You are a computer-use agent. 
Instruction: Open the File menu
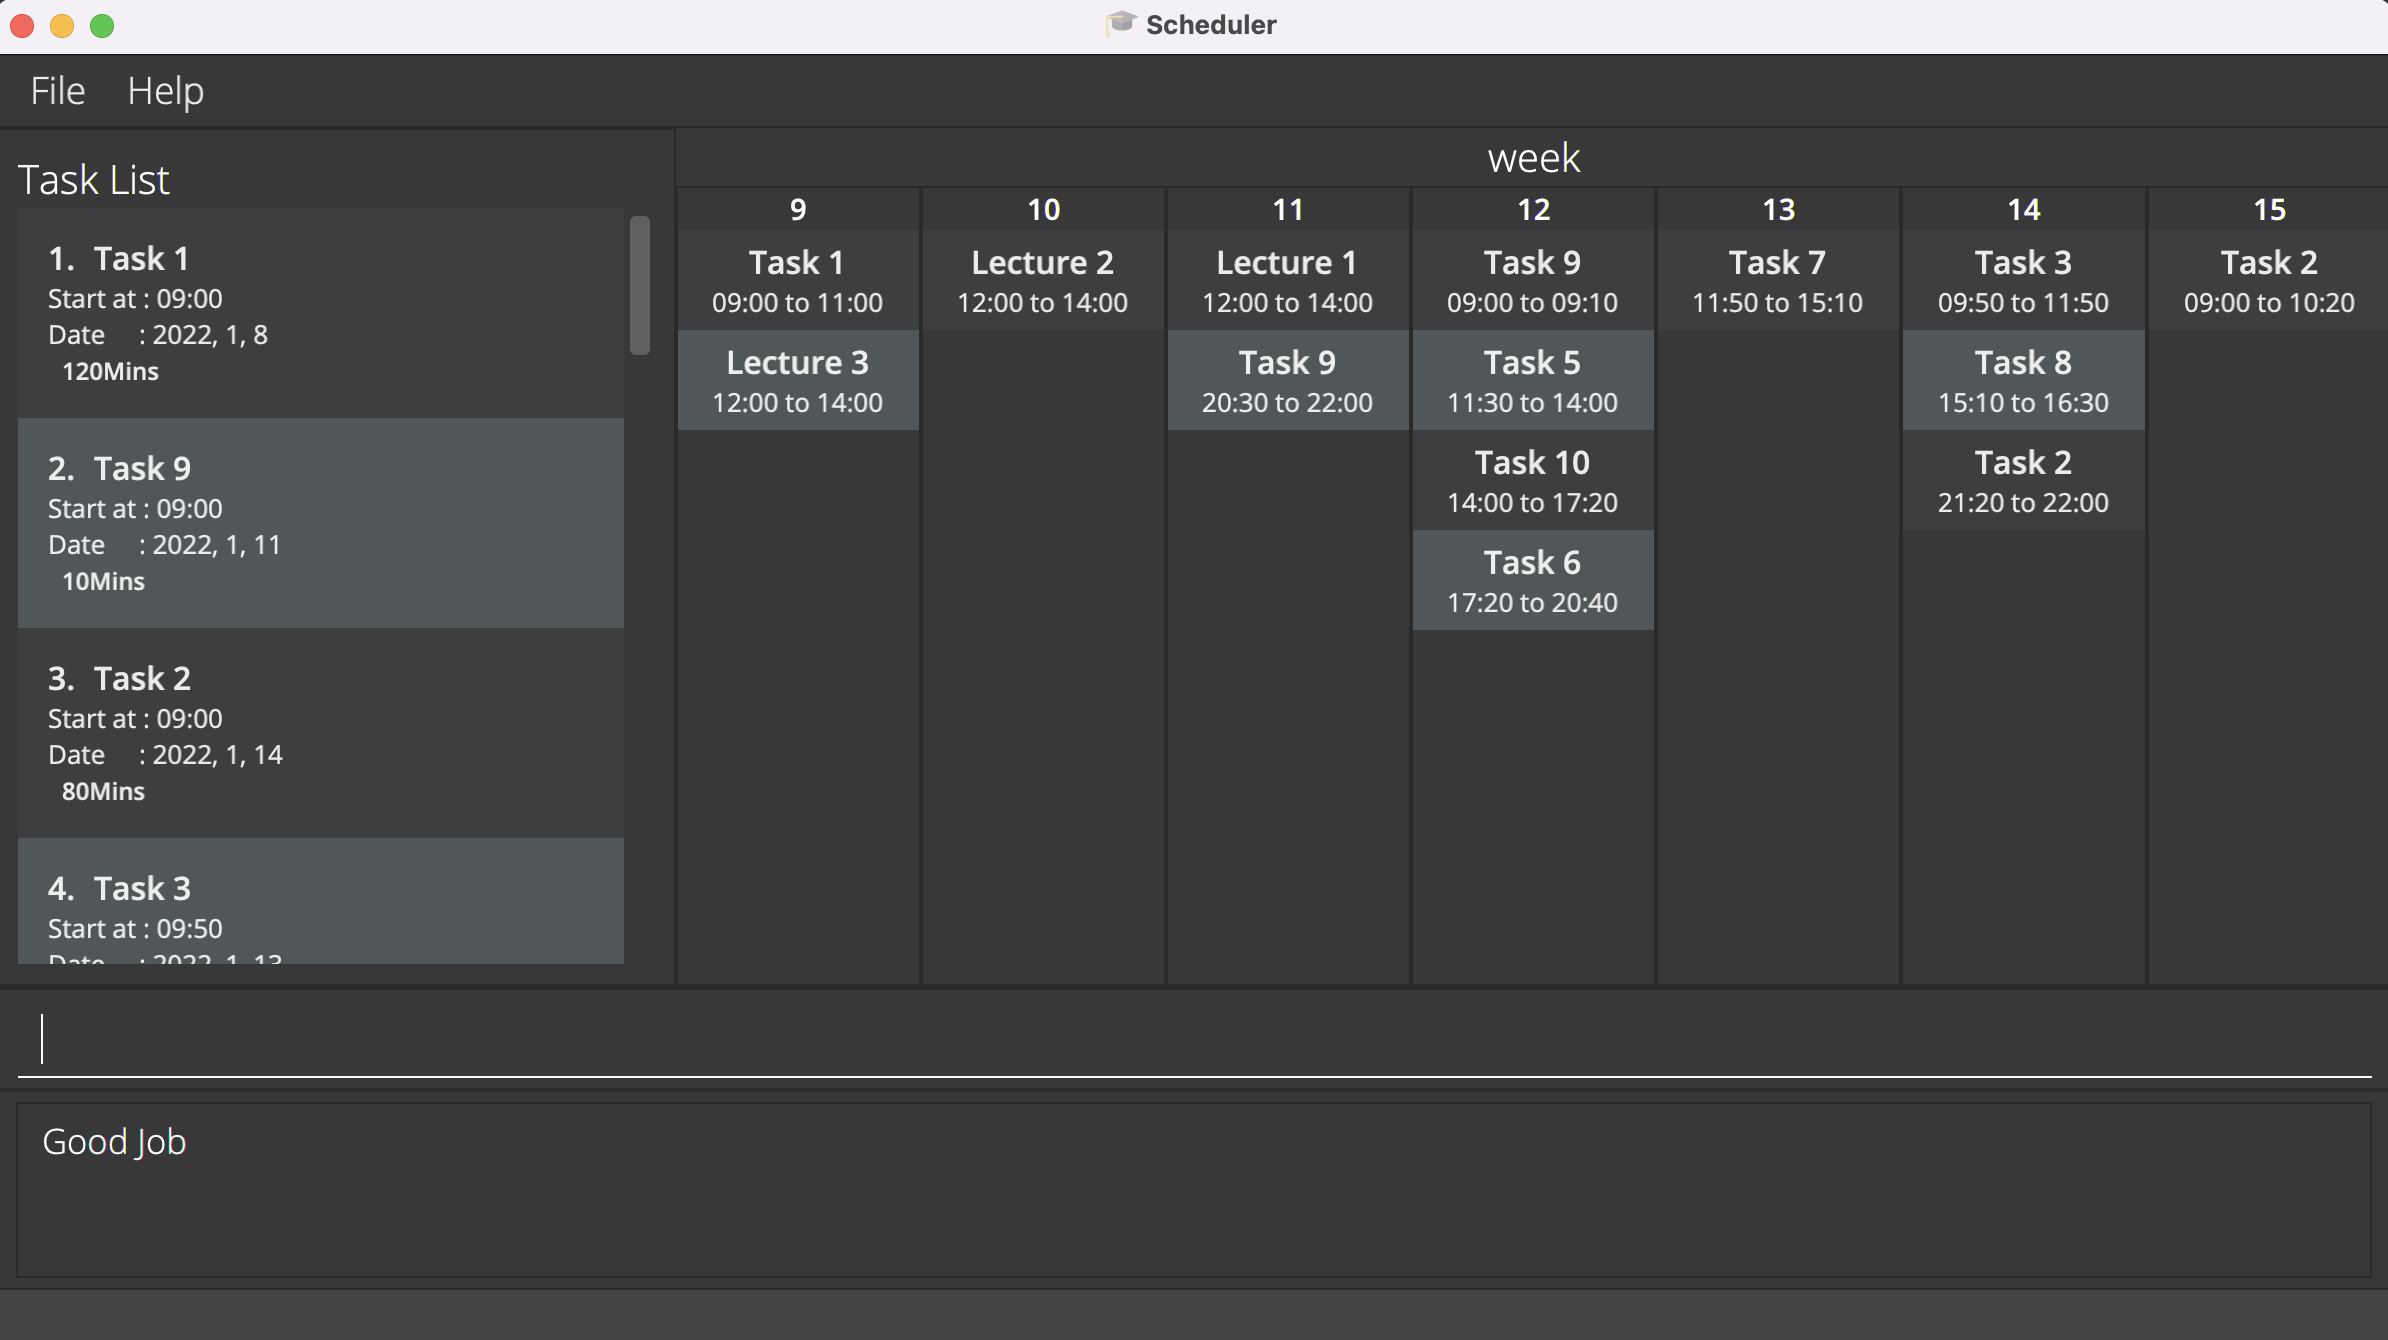coord(57,91)
